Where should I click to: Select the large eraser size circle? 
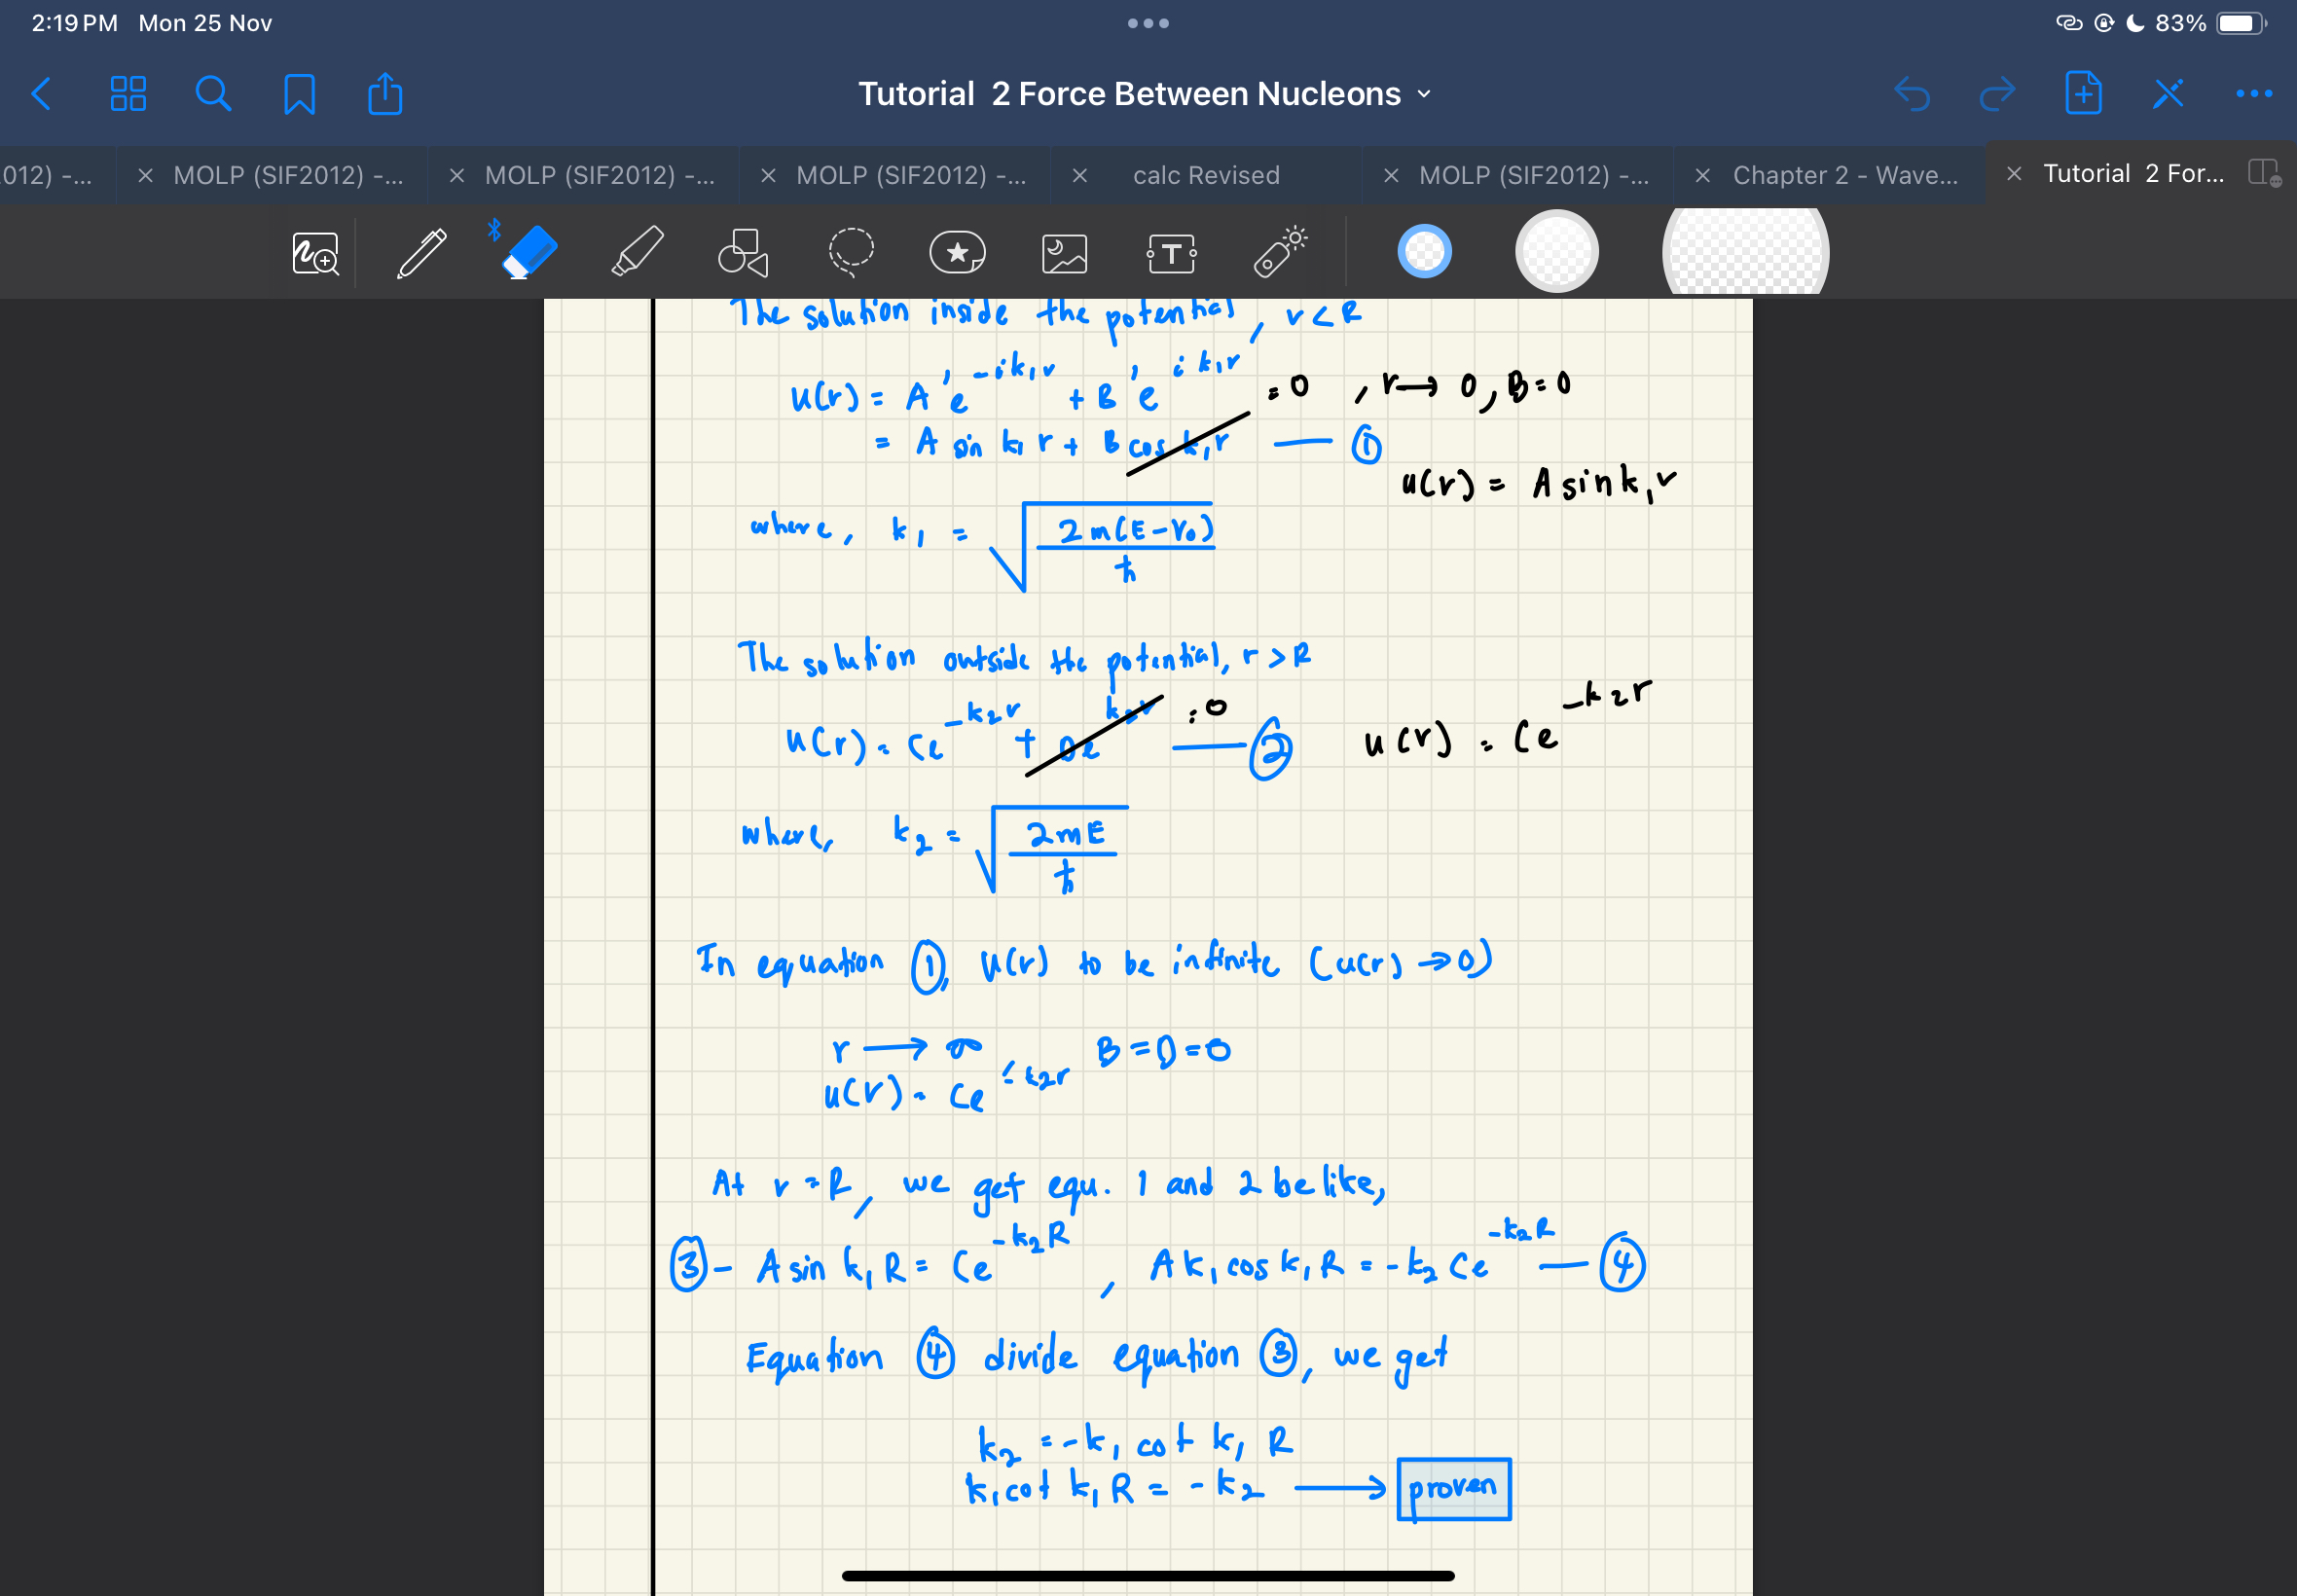(1744, 252)
